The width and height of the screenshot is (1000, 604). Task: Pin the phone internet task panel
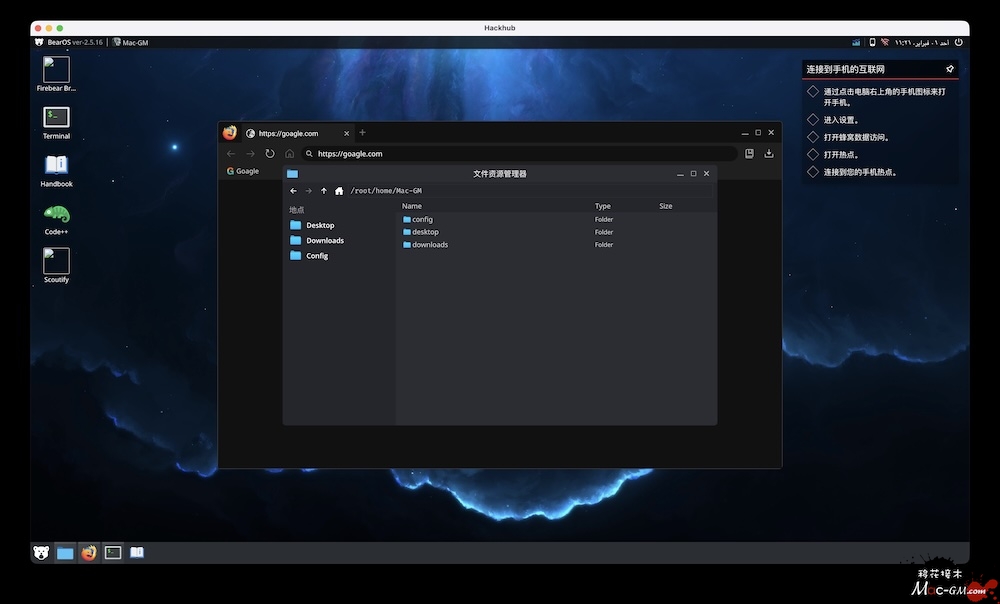pyautogui.click(x=949, y=69)
